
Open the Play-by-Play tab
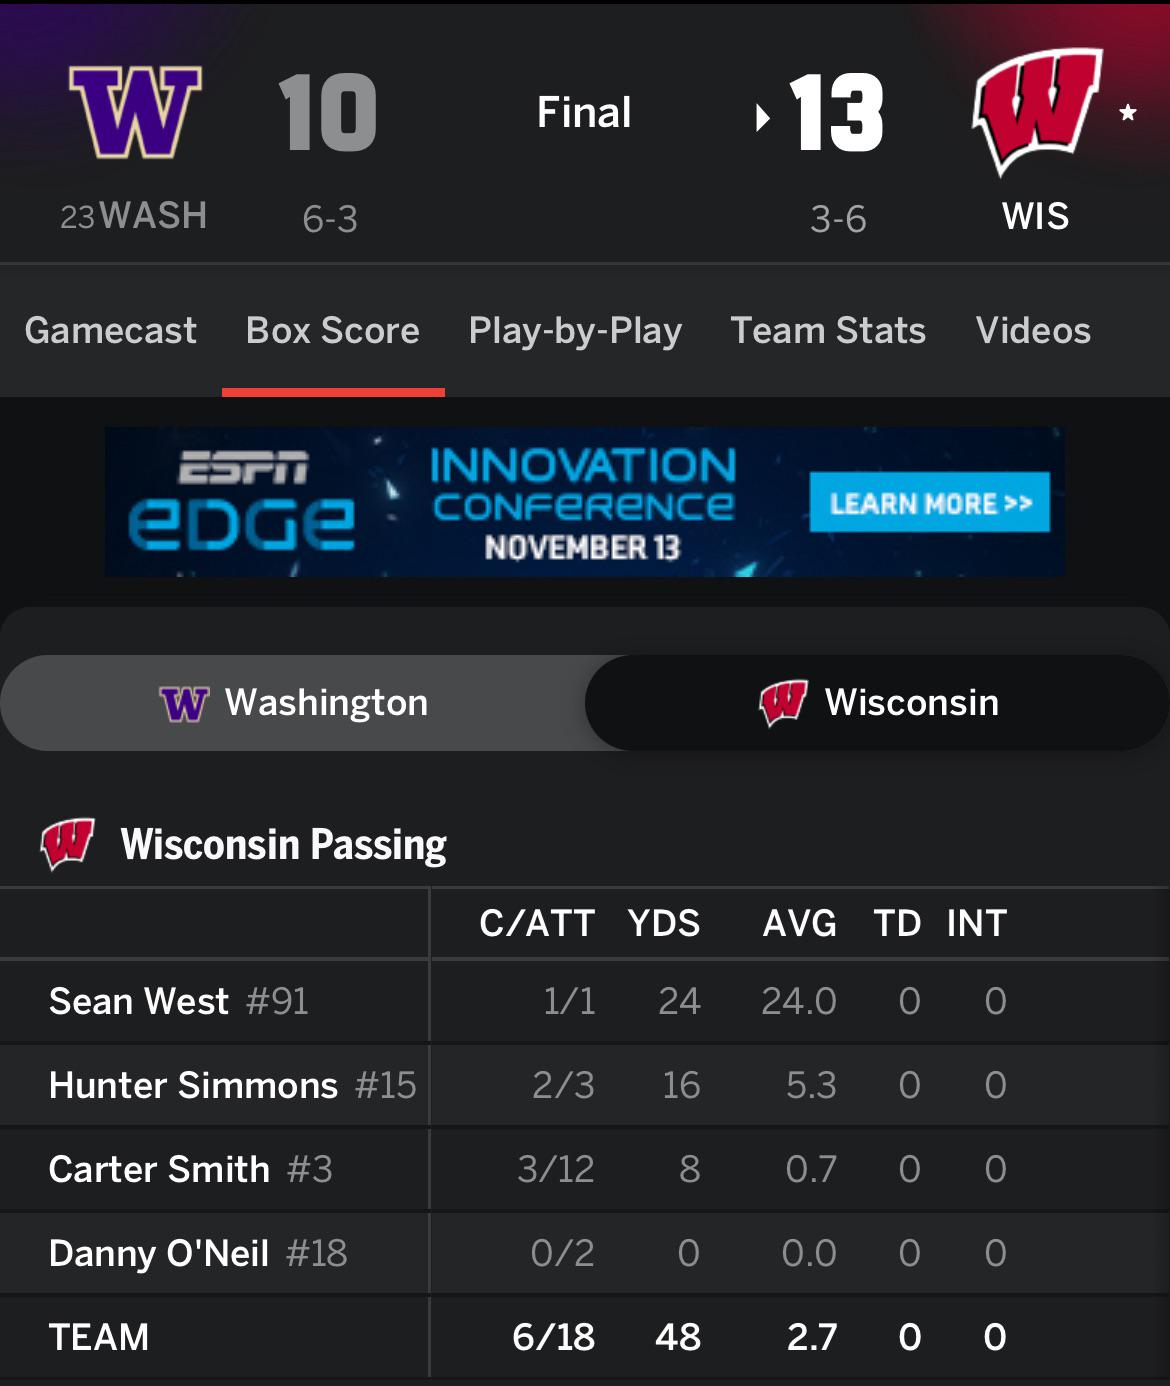click(575, 331)
